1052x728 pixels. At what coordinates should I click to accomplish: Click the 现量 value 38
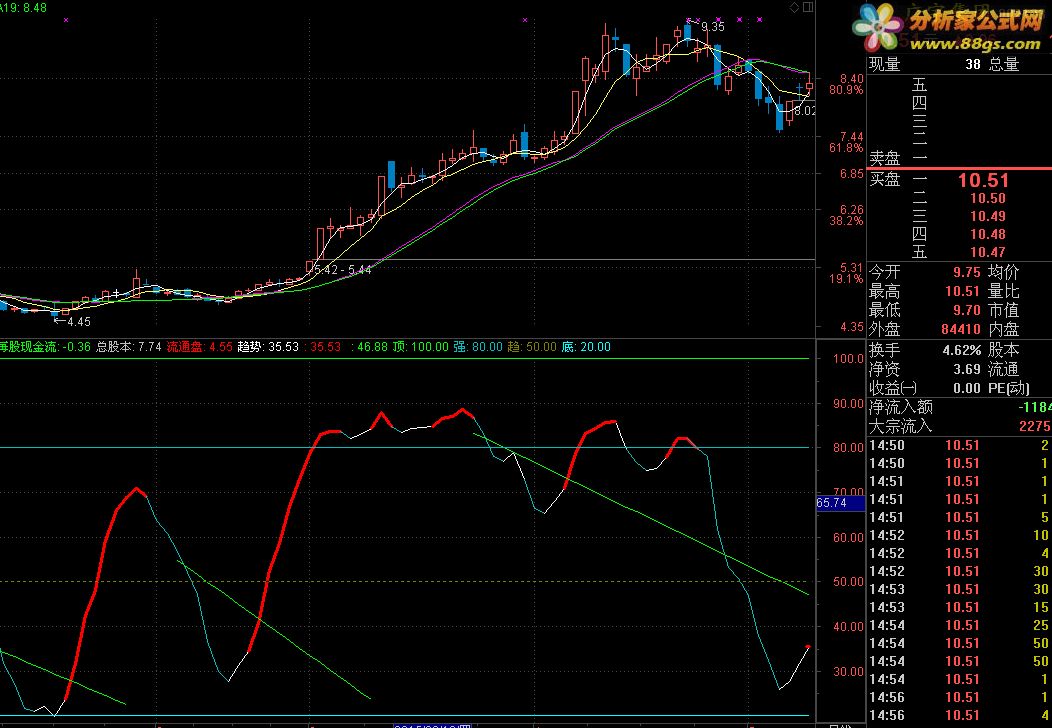[973, 64]
